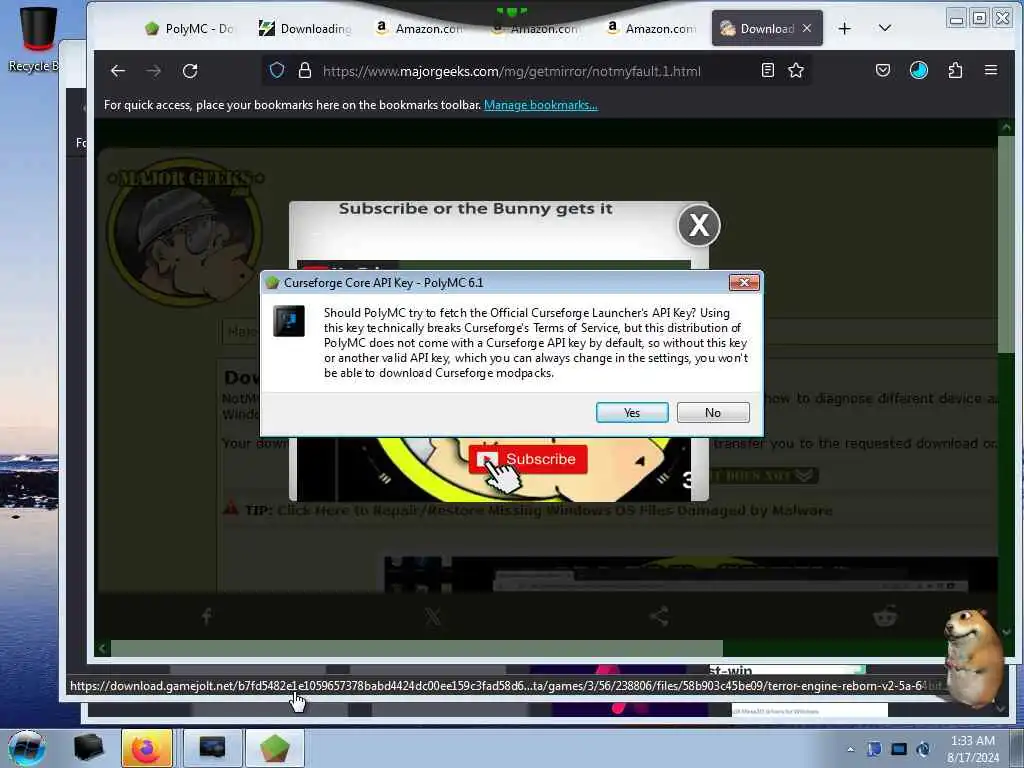Screen dimensions: 1024x768
Task: Switch to the PolyMC browser tab
Action: click(x=189, y=29)
